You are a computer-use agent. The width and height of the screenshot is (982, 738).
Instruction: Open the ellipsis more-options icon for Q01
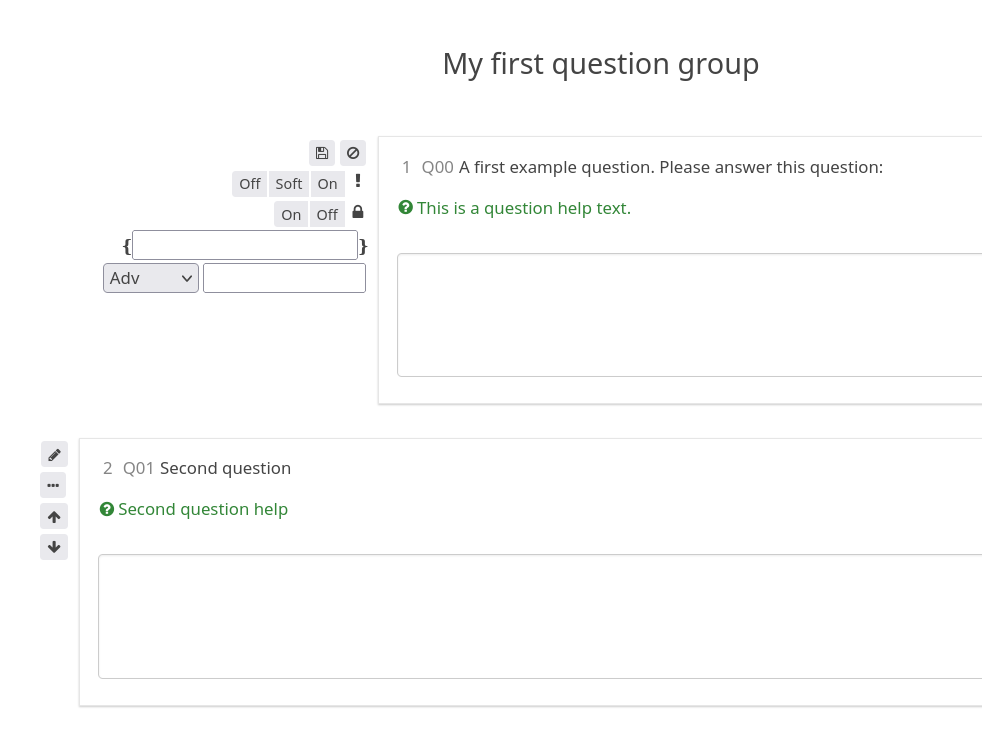coord(54,486)
